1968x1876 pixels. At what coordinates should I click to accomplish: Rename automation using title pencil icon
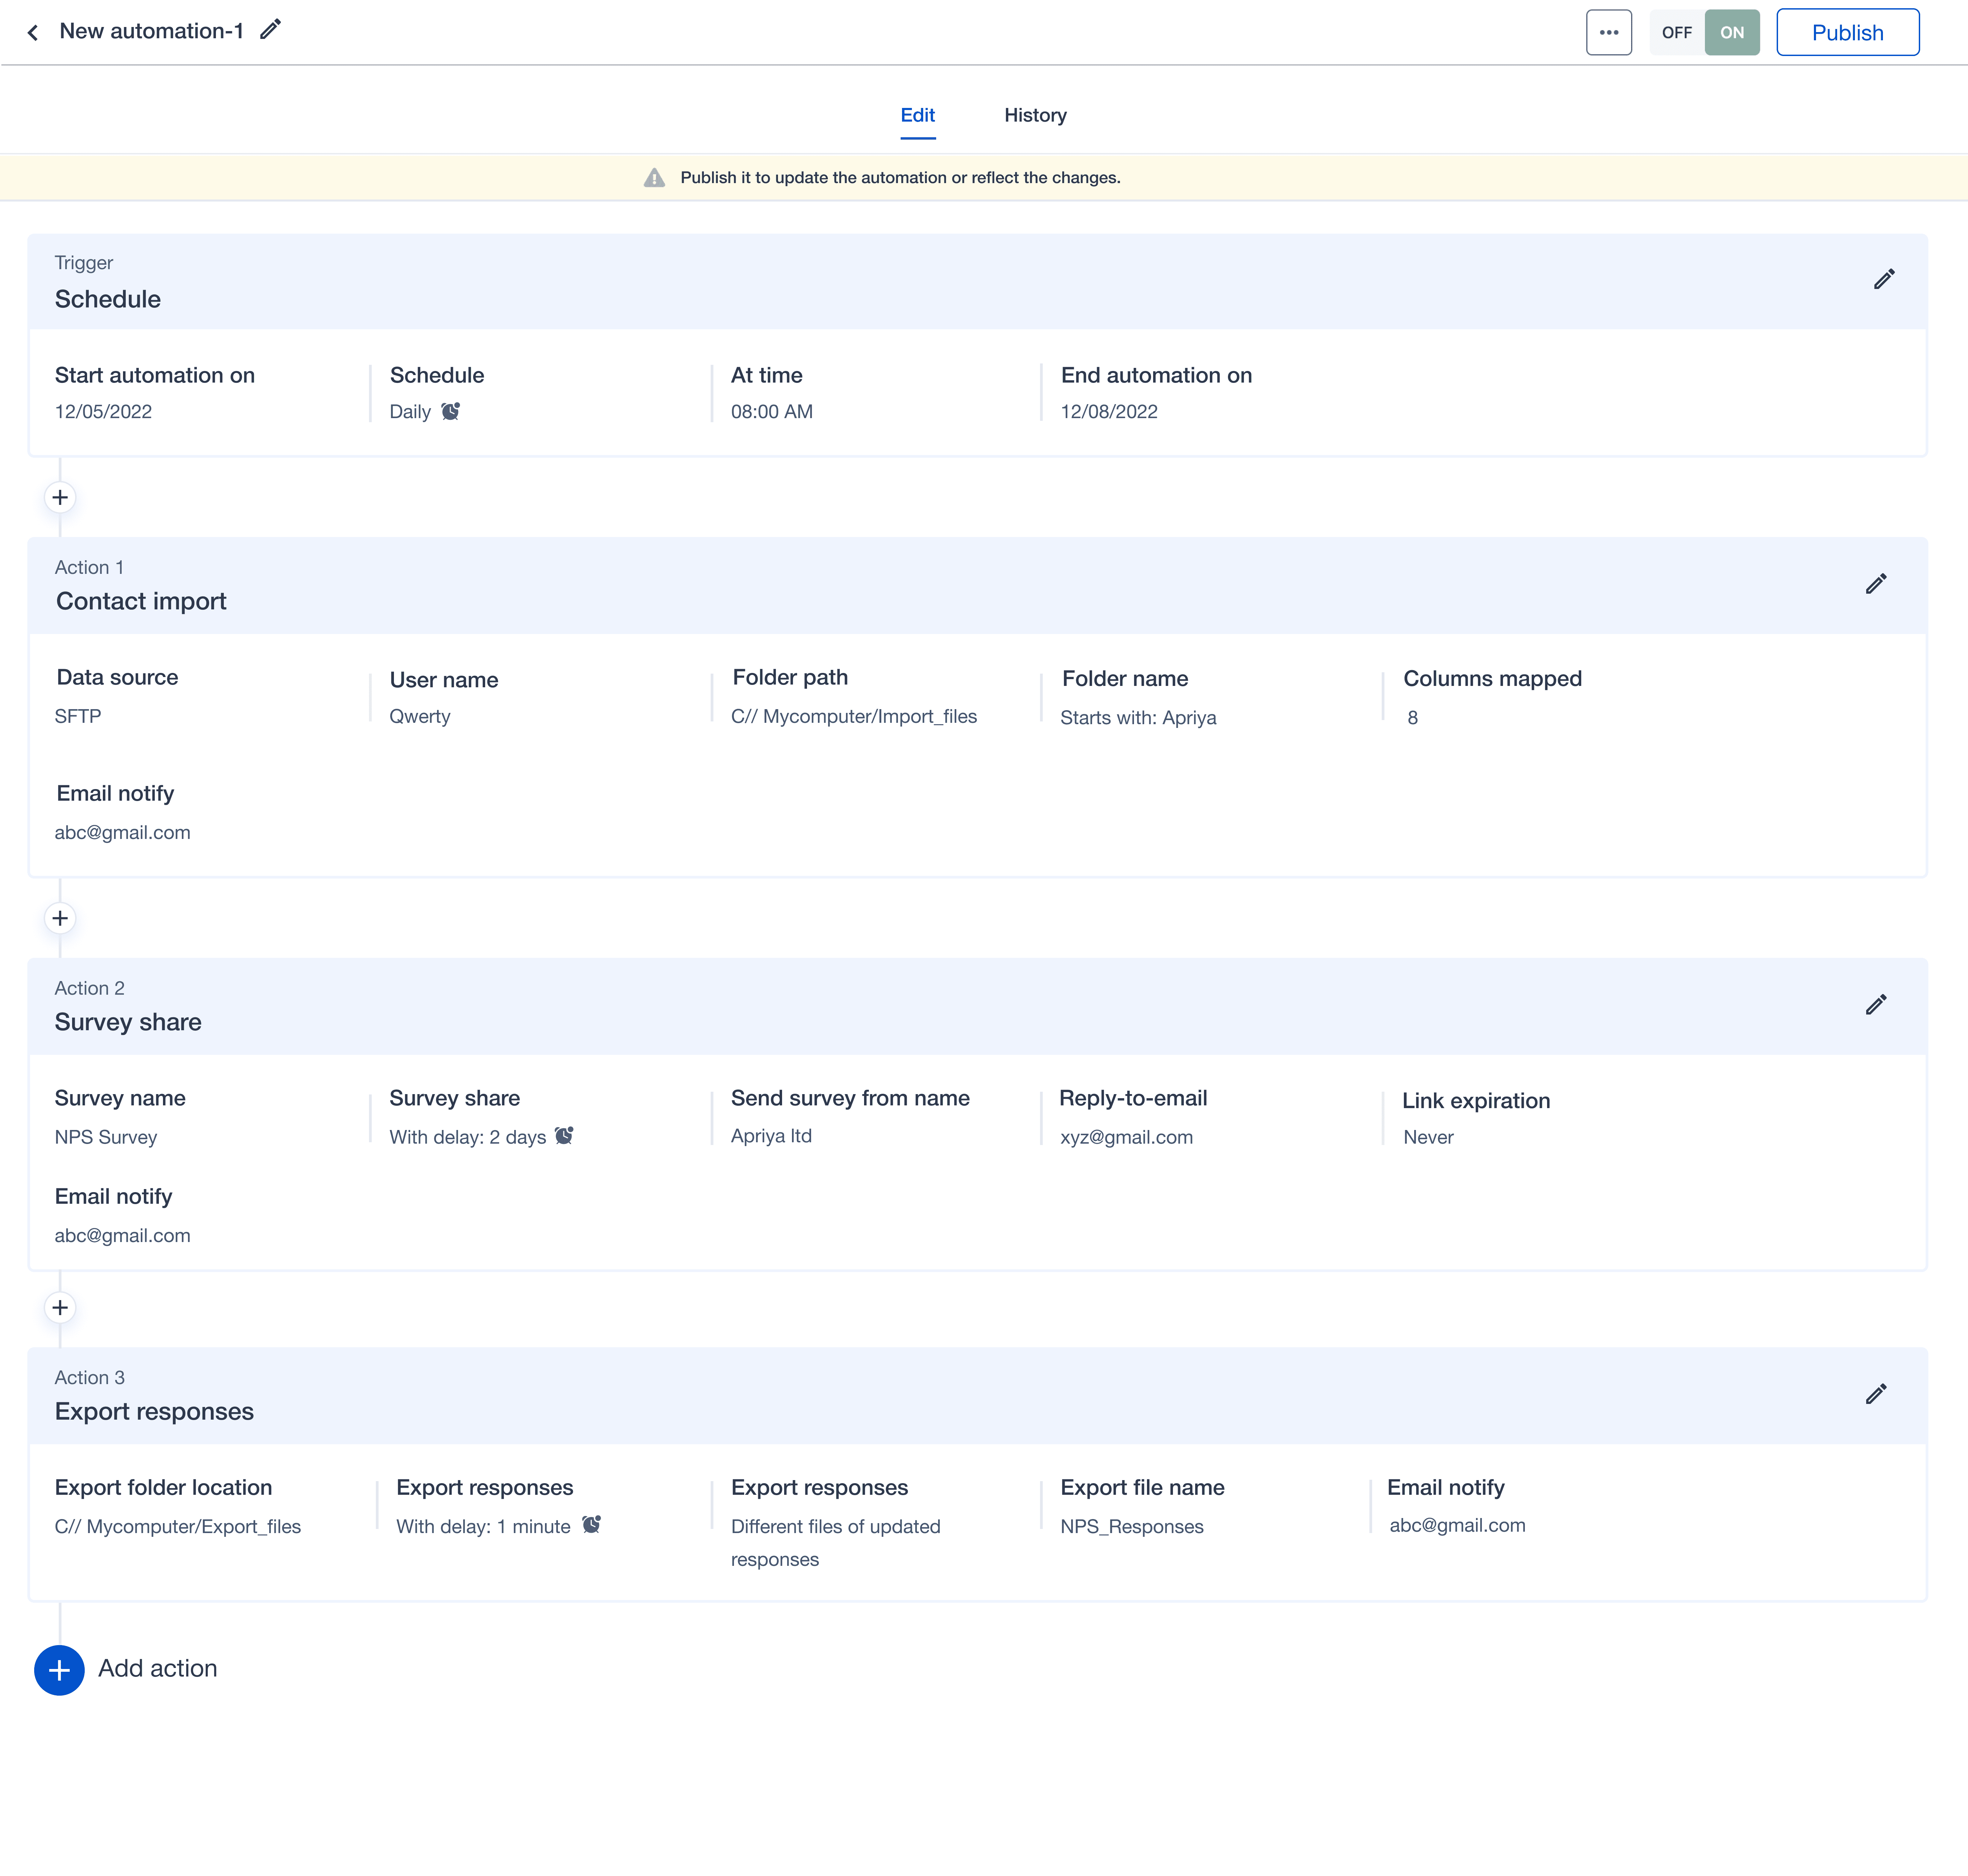click(x=270, y=30)
